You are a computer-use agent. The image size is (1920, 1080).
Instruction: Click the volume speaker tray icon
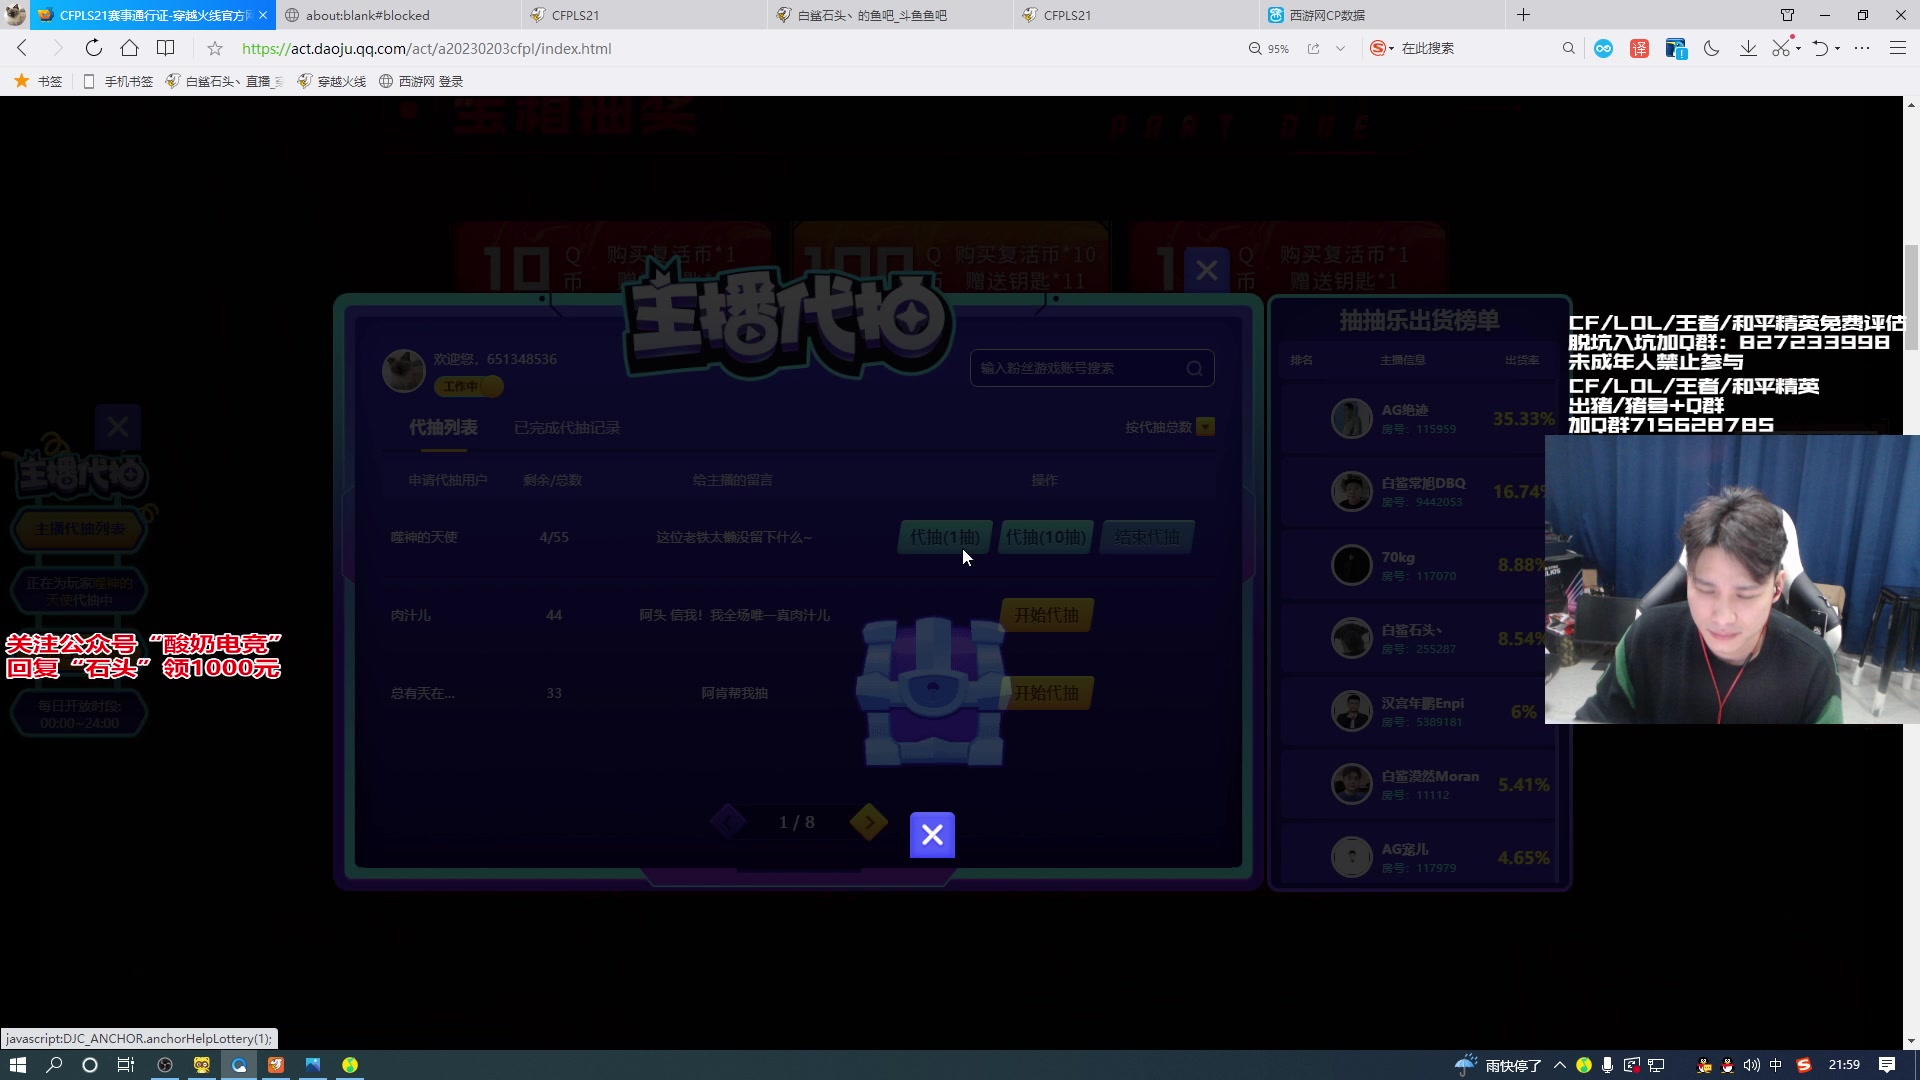pos(1751,1065)
